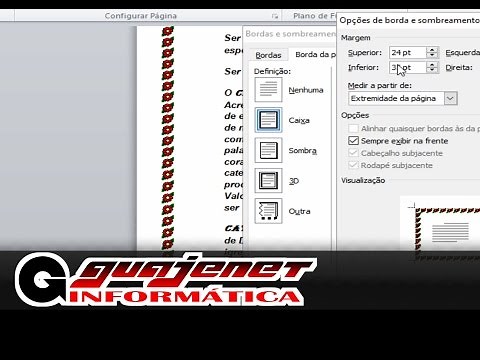This screenshot has height=360, width=480.
Task: Select the Nenhuma border setting icon
Action: coord(268,90)
